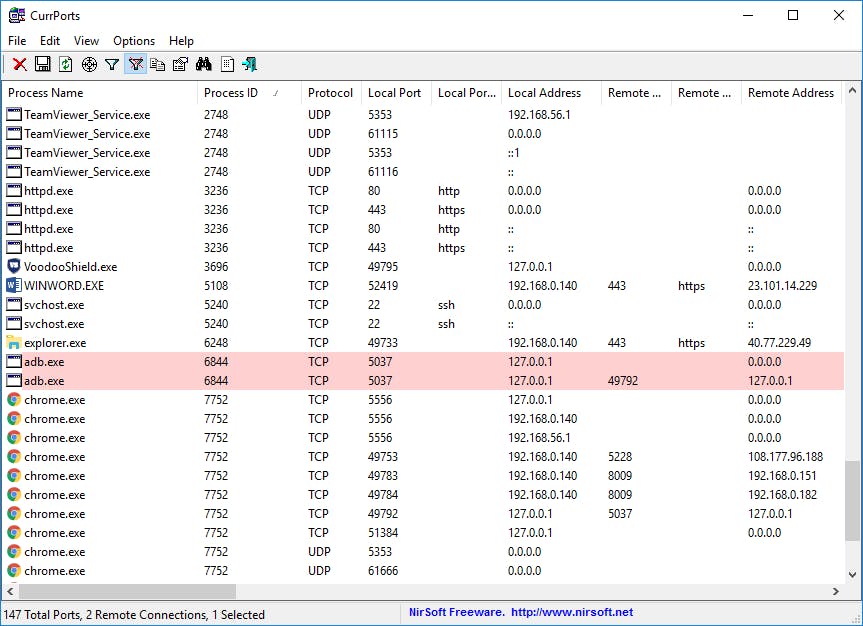The height and width of the screenshot is (626, 863).
Task: Click the vertical scrollbar up arrow
Action: (x=853, y=90)
